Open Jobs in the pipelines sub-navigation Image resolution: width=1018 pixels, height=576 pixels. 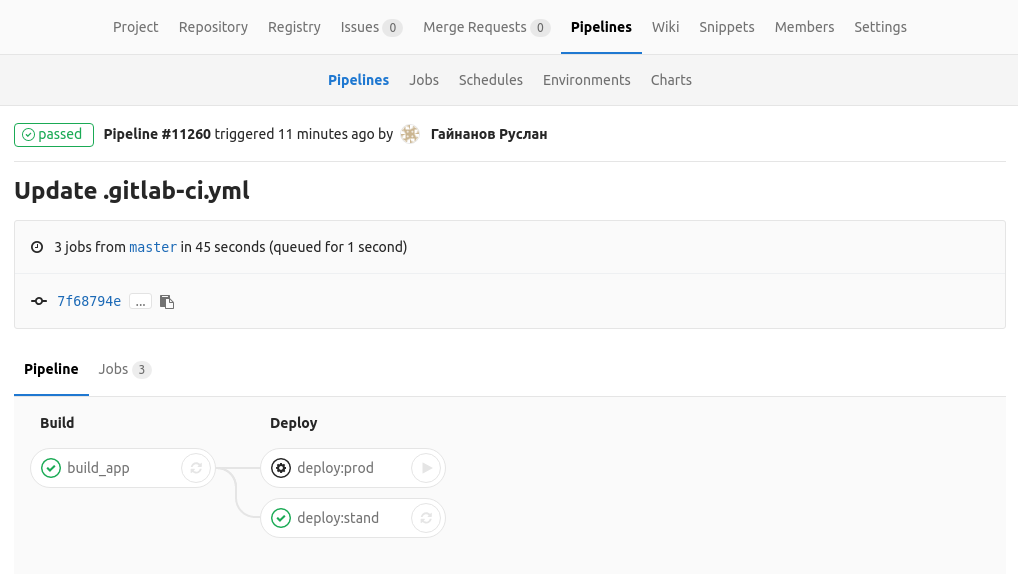424,80
